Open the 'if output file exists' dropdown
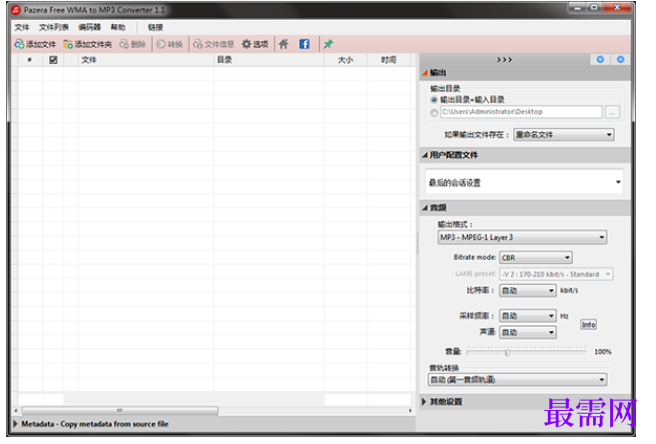The image size is (656, 444). pos(564,135)
